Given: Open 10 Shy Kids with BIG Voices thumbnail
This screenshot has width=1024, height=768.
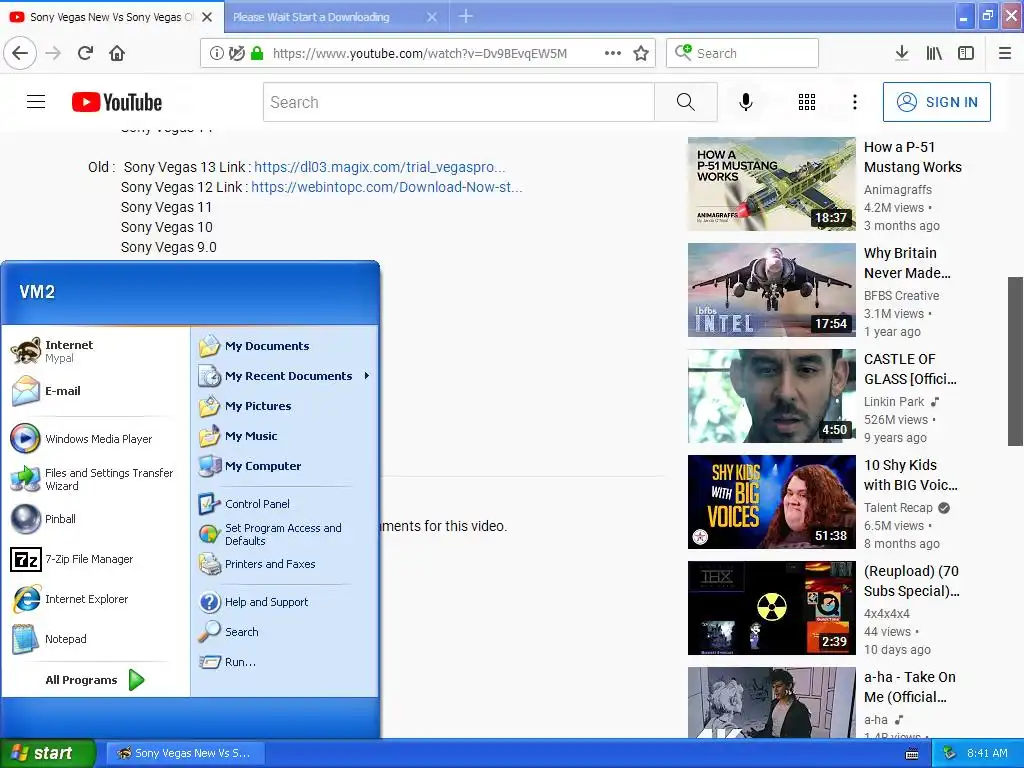Looking at the screenshot, I should coord(771,502).
